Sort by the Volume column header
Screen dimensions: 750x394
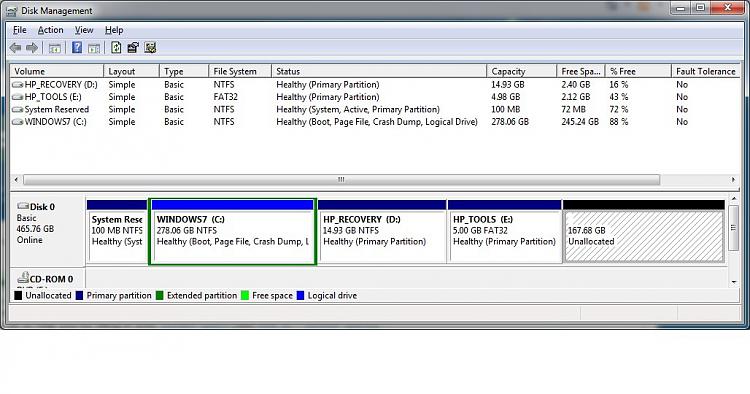tap(56, 71)
